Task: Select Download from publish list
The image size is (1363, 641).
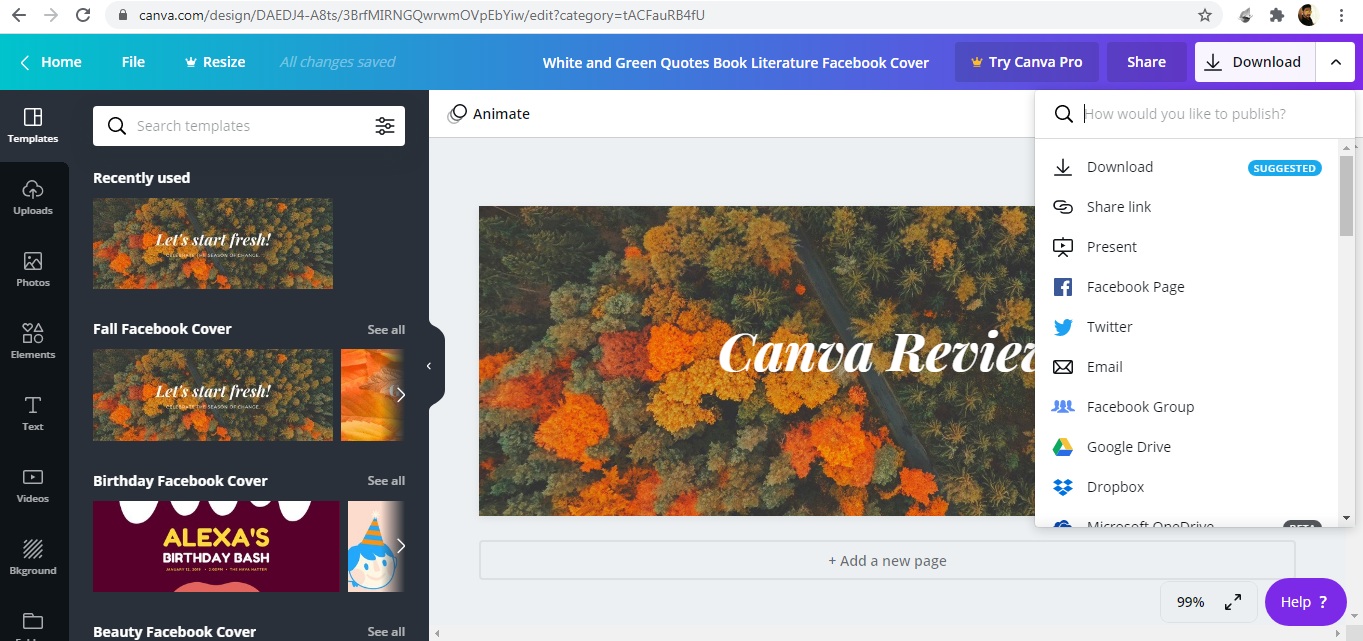Action: click(1187, 167)
